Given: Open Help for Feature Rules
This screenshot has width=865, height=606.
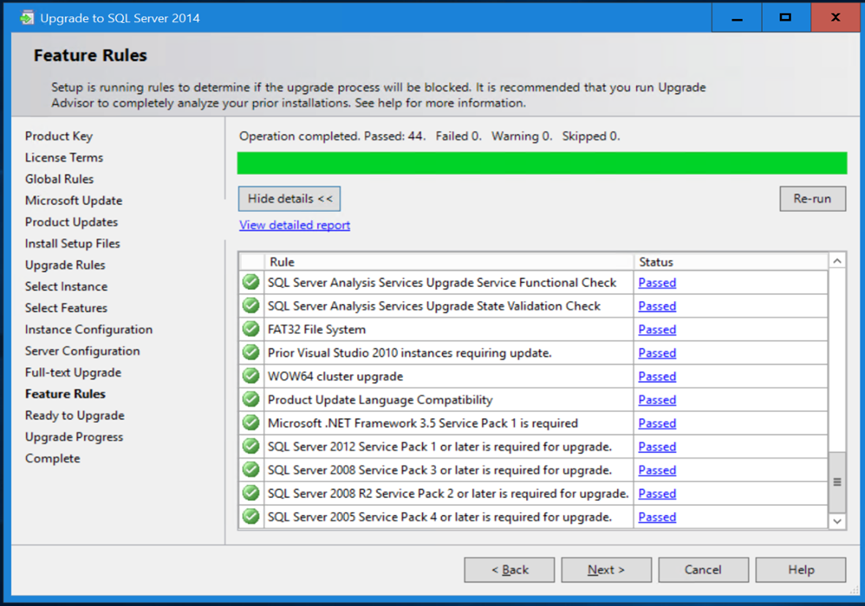Looking at the screenshot, I should coord(800,570).
